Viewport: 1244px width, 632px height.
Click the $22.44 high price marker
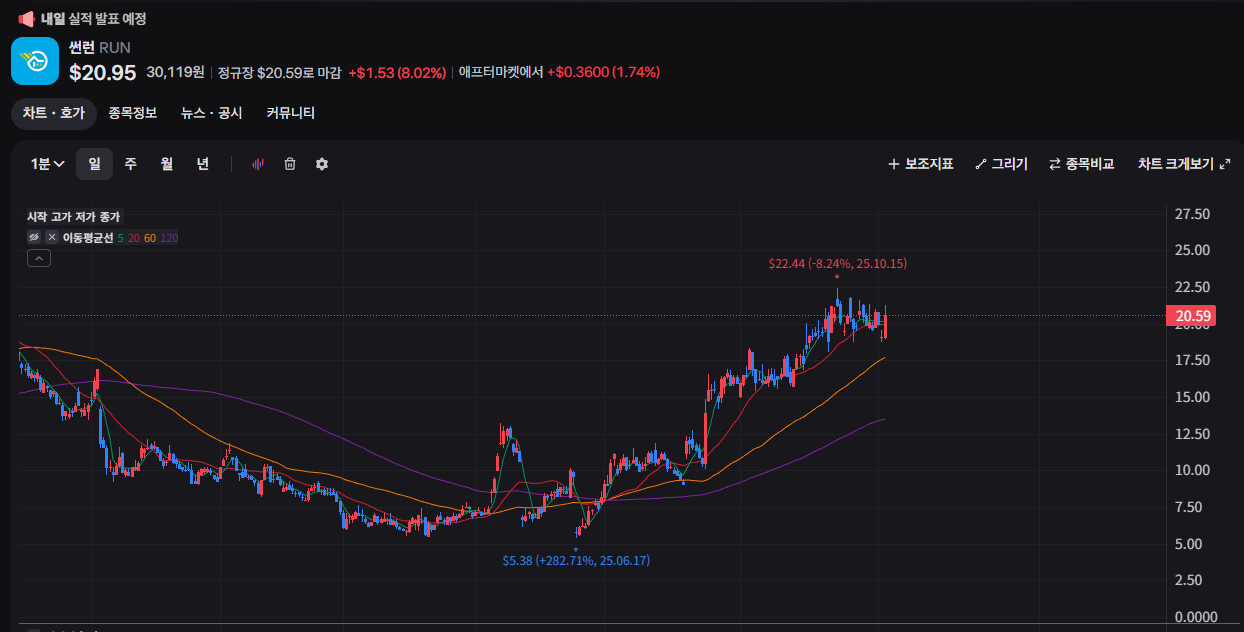[838, 264]
